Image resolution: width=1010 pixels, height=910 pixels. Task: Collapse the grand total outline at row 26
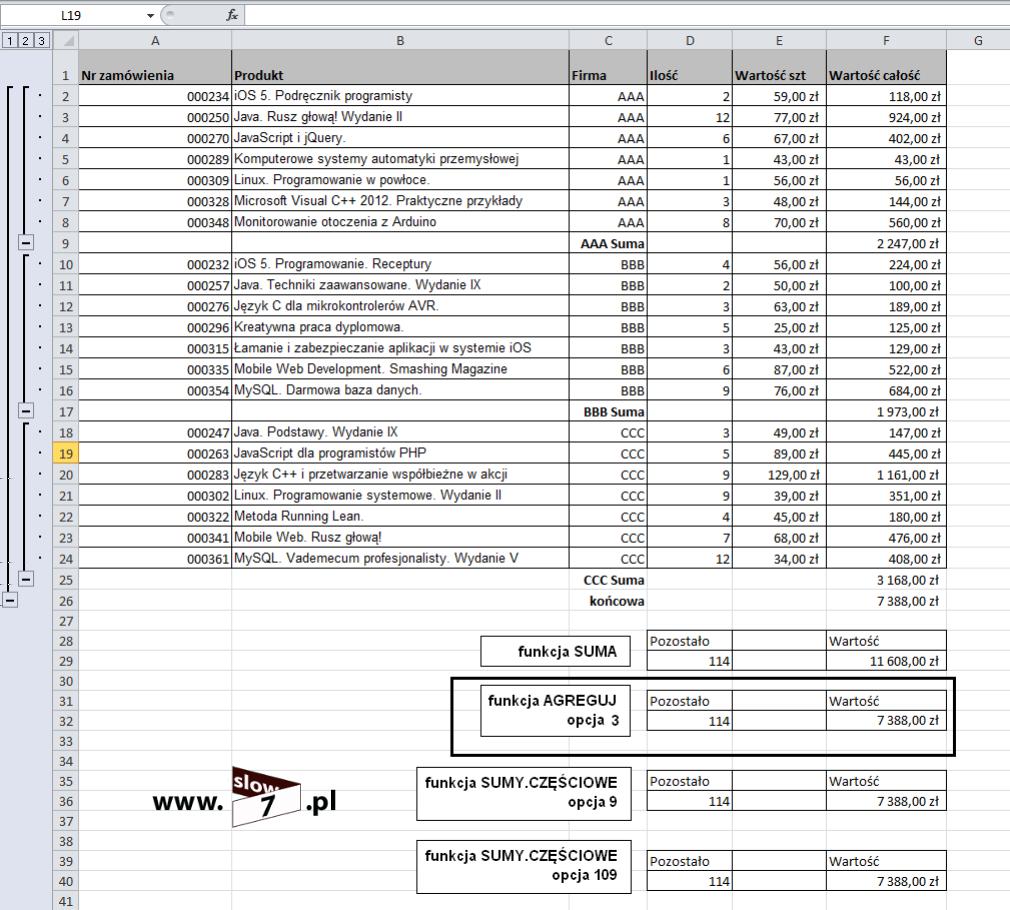point(10,600)
